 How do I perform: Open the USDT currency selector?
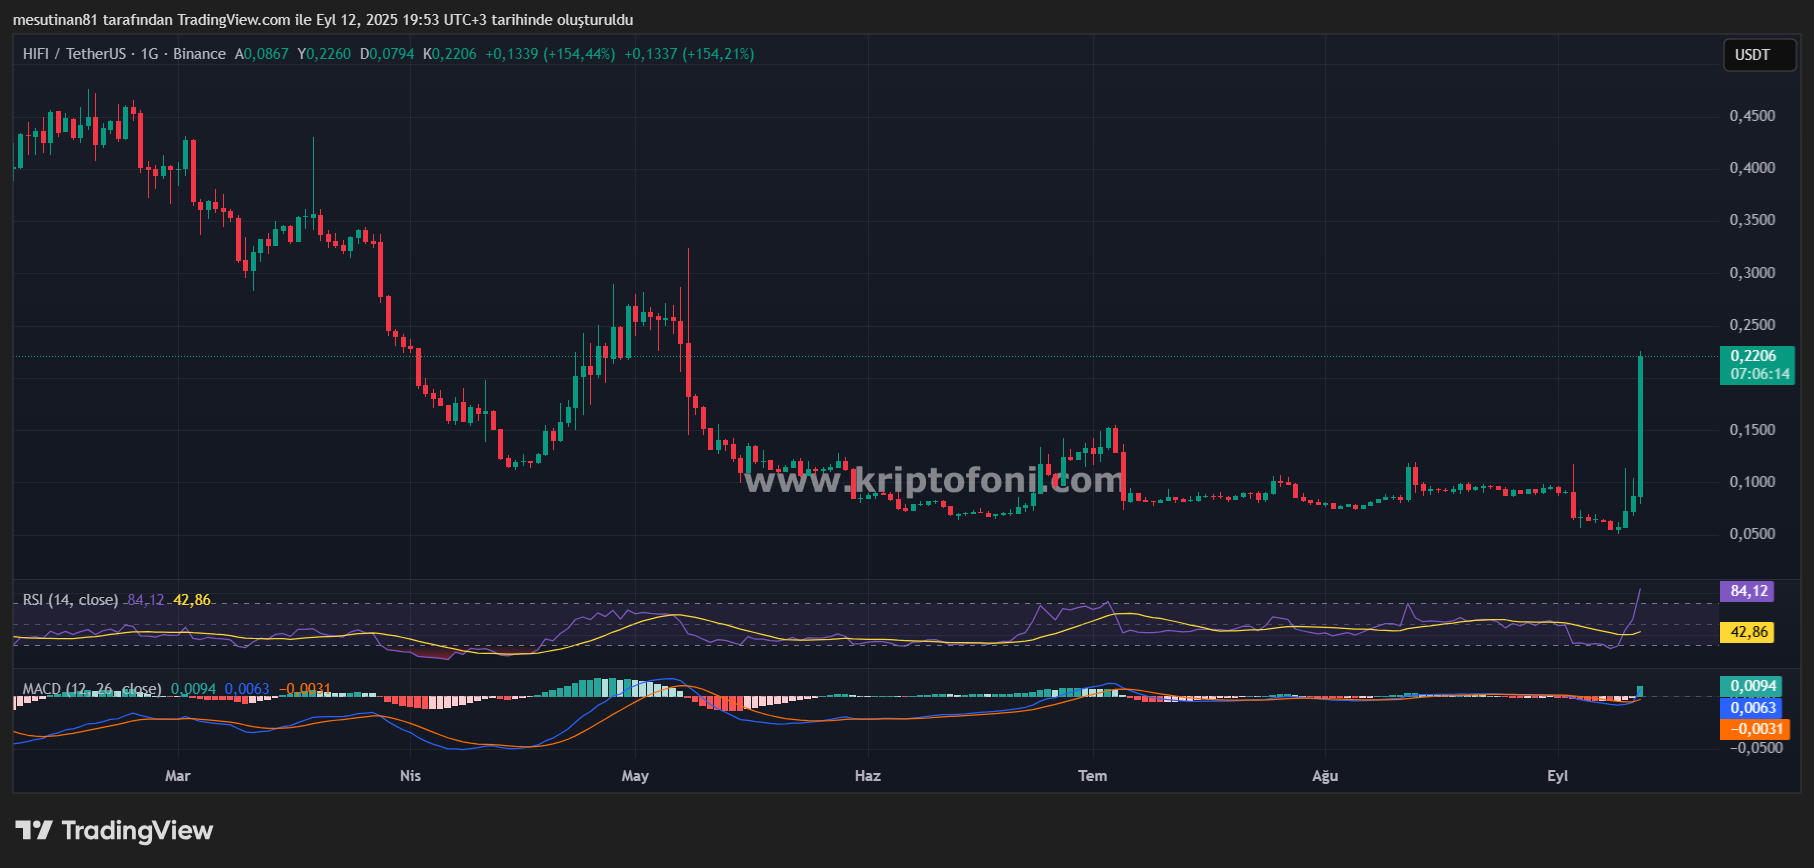(x=1758, y=55)
